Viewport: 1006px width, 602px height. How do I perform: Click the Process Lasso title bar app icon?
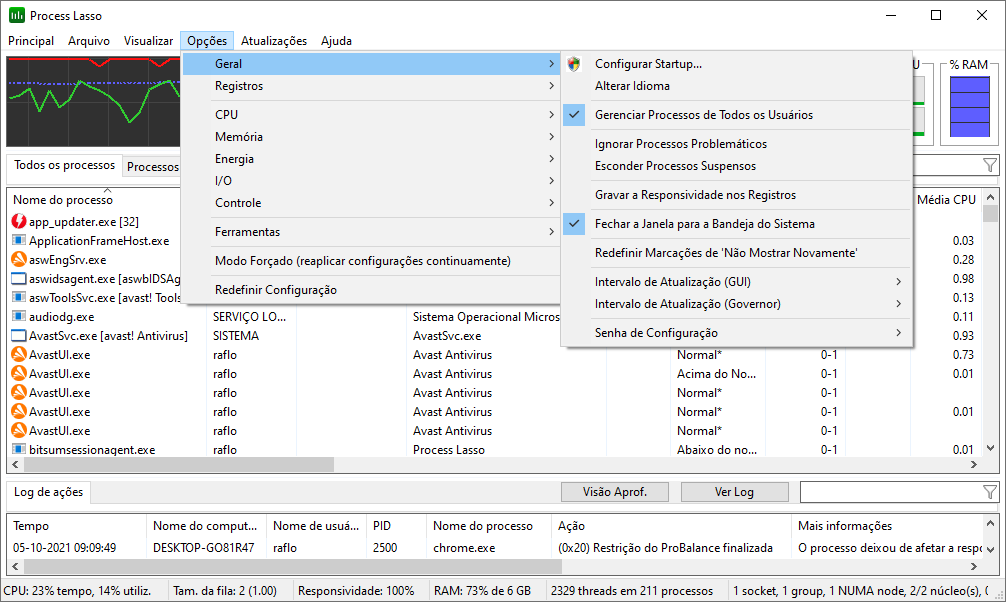coord(17,15)
